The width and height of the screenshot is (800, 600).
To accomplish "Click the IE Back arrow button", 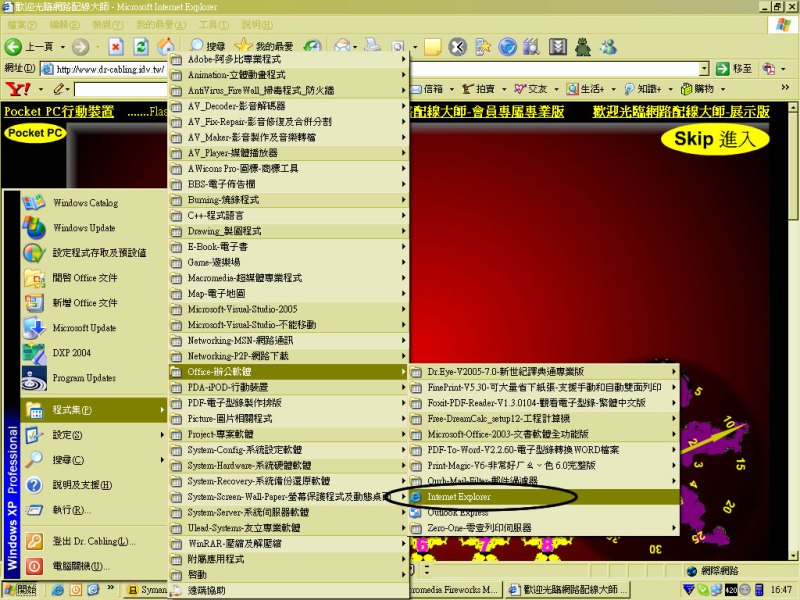I will 13,47.
